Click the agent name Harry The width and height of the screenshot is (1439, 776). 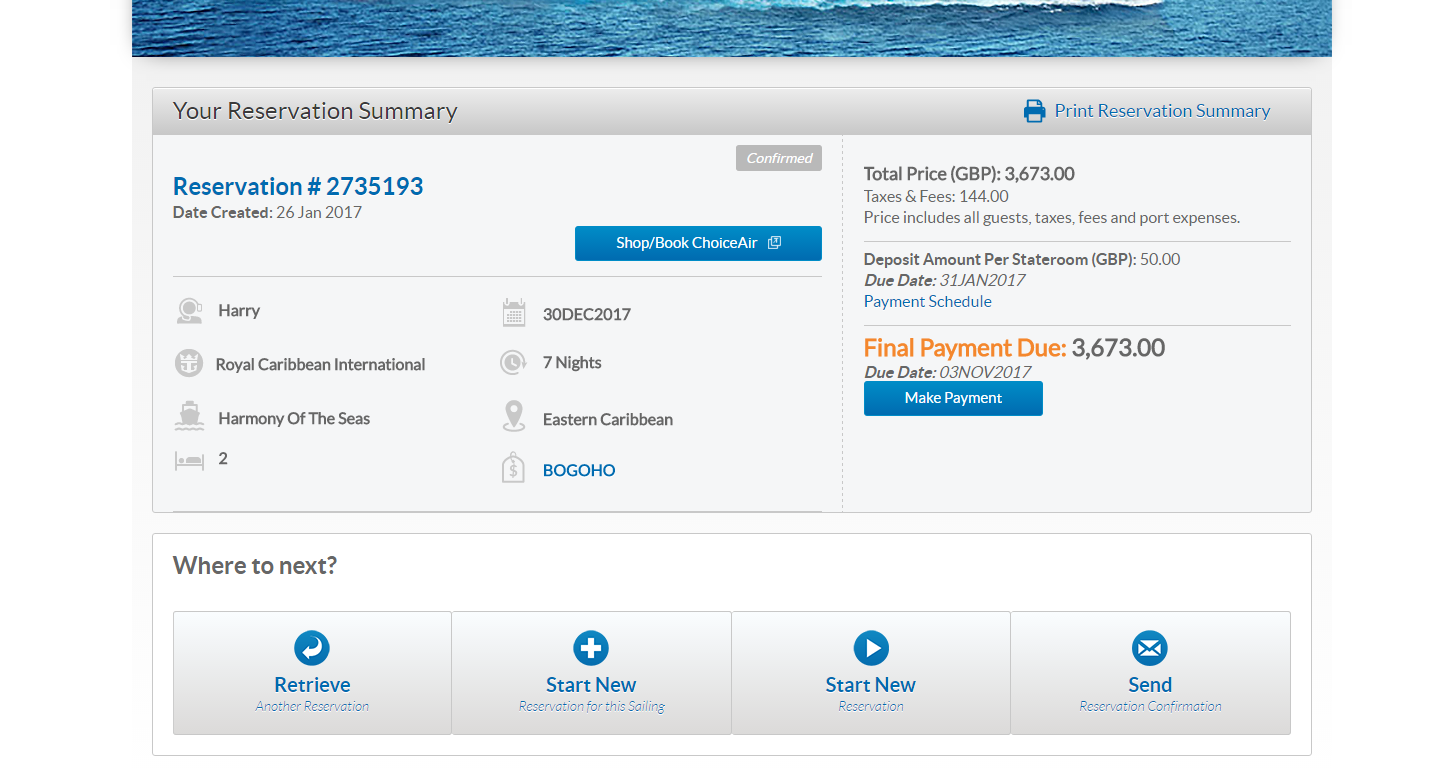[239, 310]
